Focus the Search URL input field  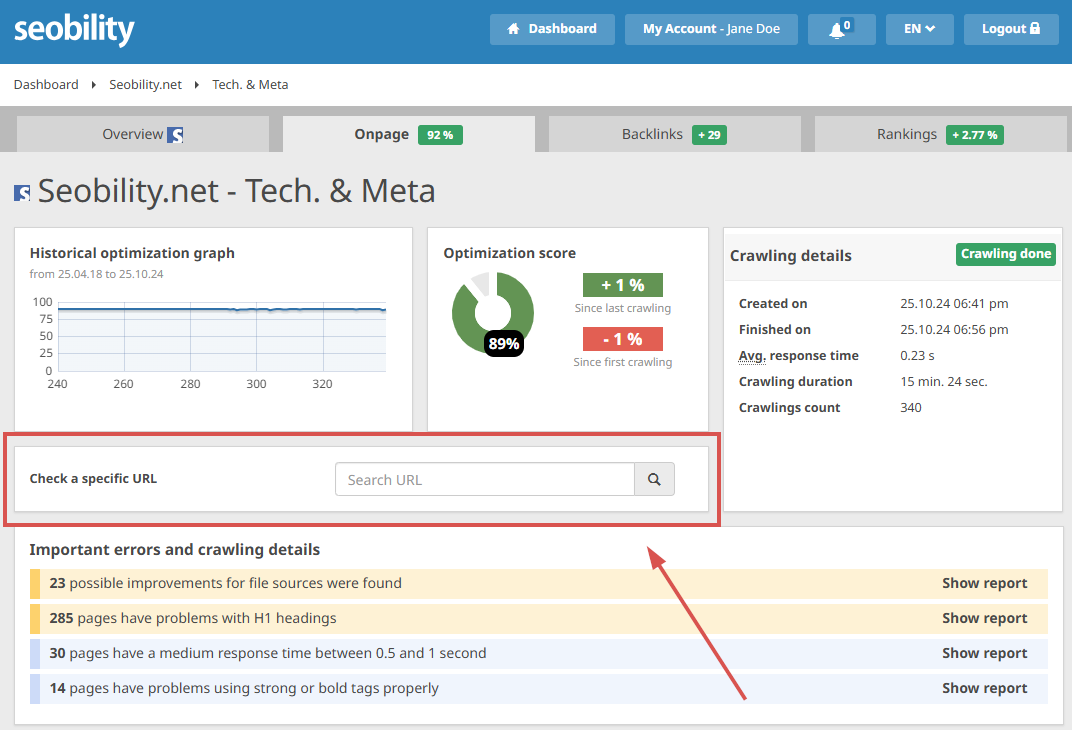tap(485, 479)
